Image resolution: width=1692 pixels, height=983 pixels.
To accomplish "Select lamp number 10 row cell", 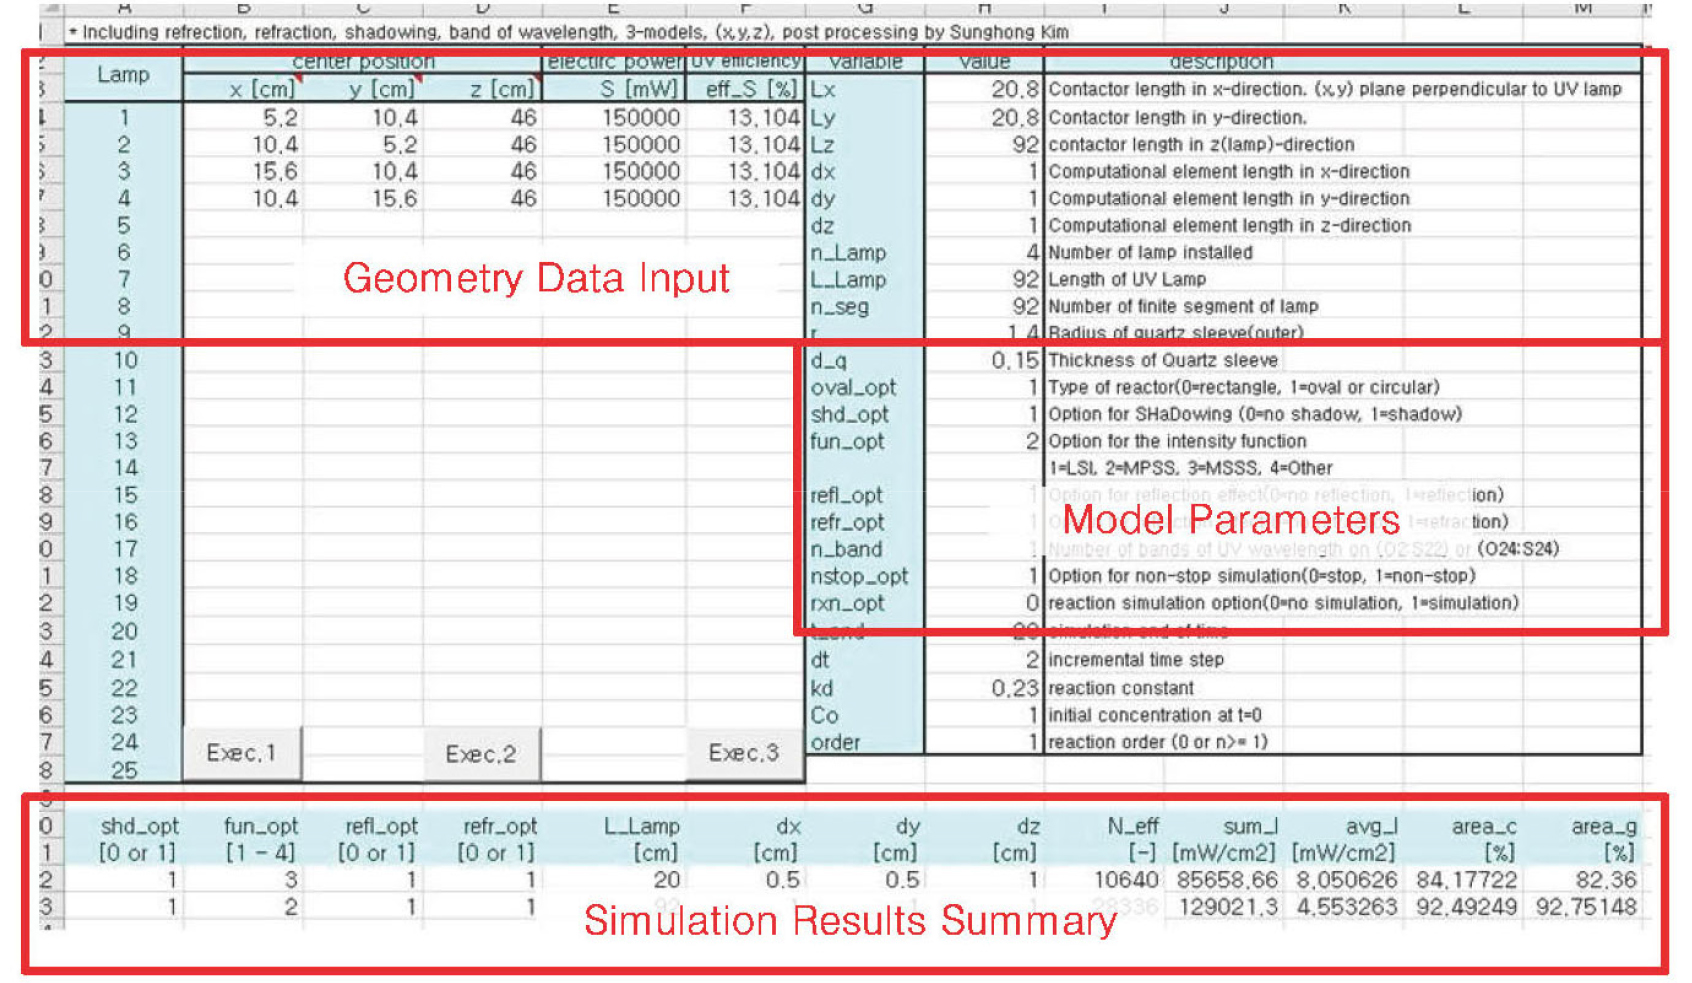I will point(124,360).
